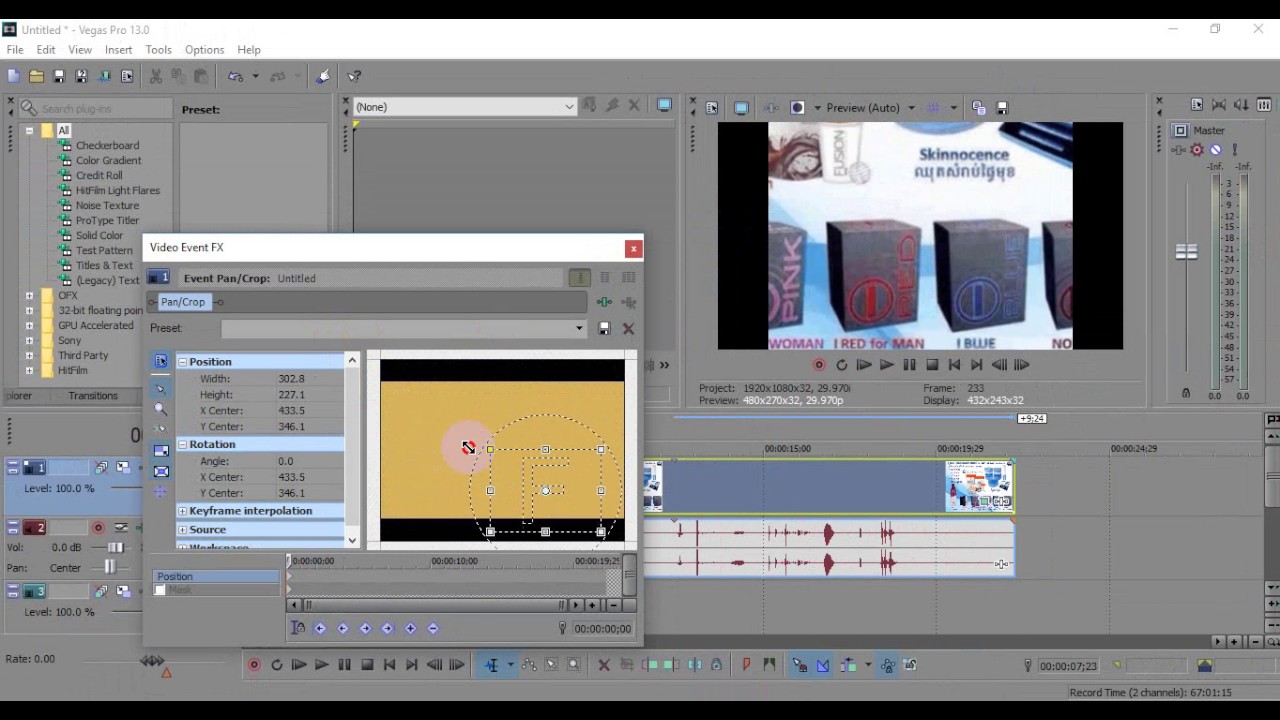This screenshot has width=1280, height=720.
Task: Expand the OFX folder in plug-in tree
Action: (30, 296)
